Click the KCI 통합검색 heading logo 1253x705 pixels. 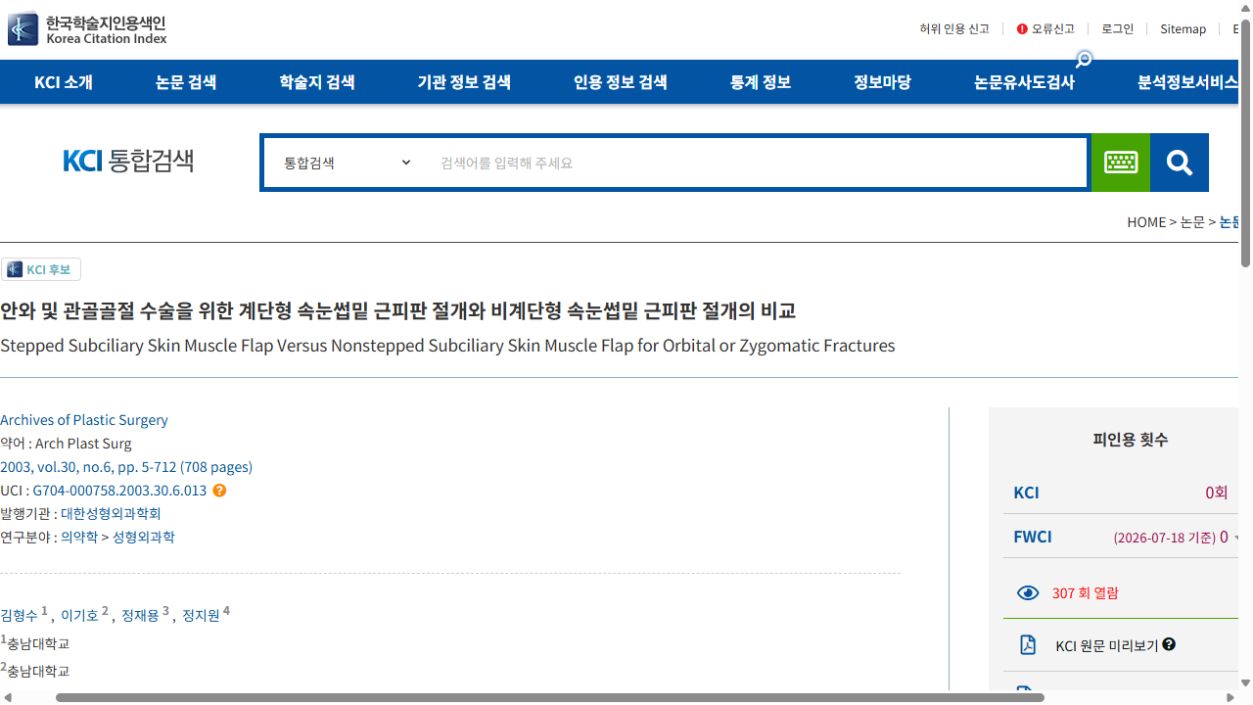pos(128,161)
